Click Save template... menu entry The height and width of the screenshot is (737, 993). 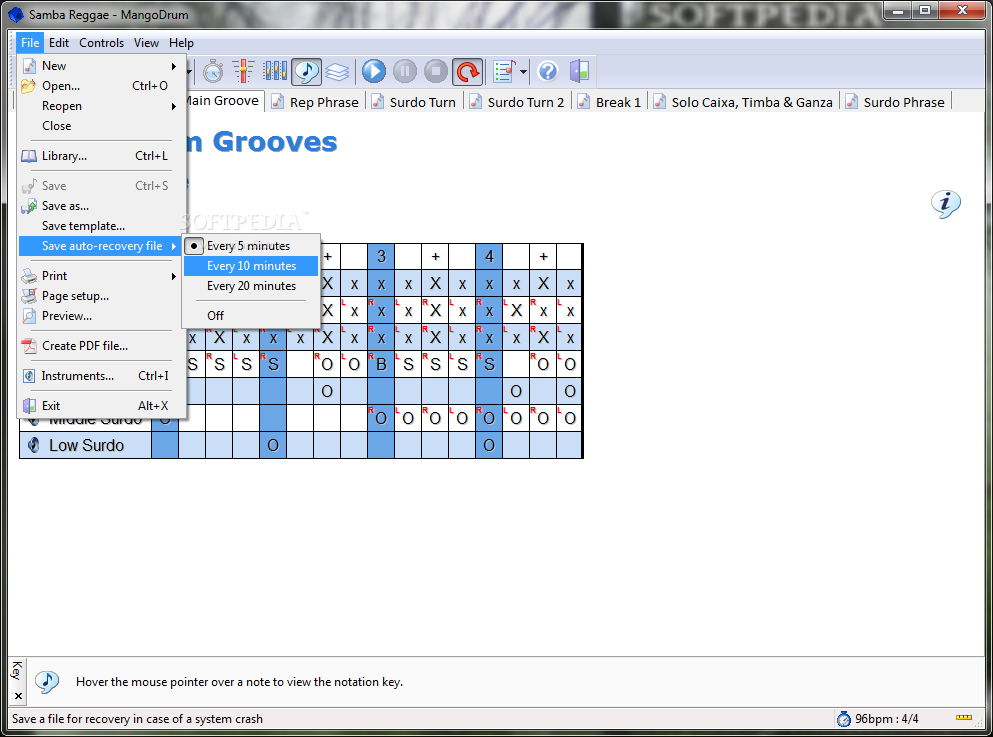click(100, 226)
